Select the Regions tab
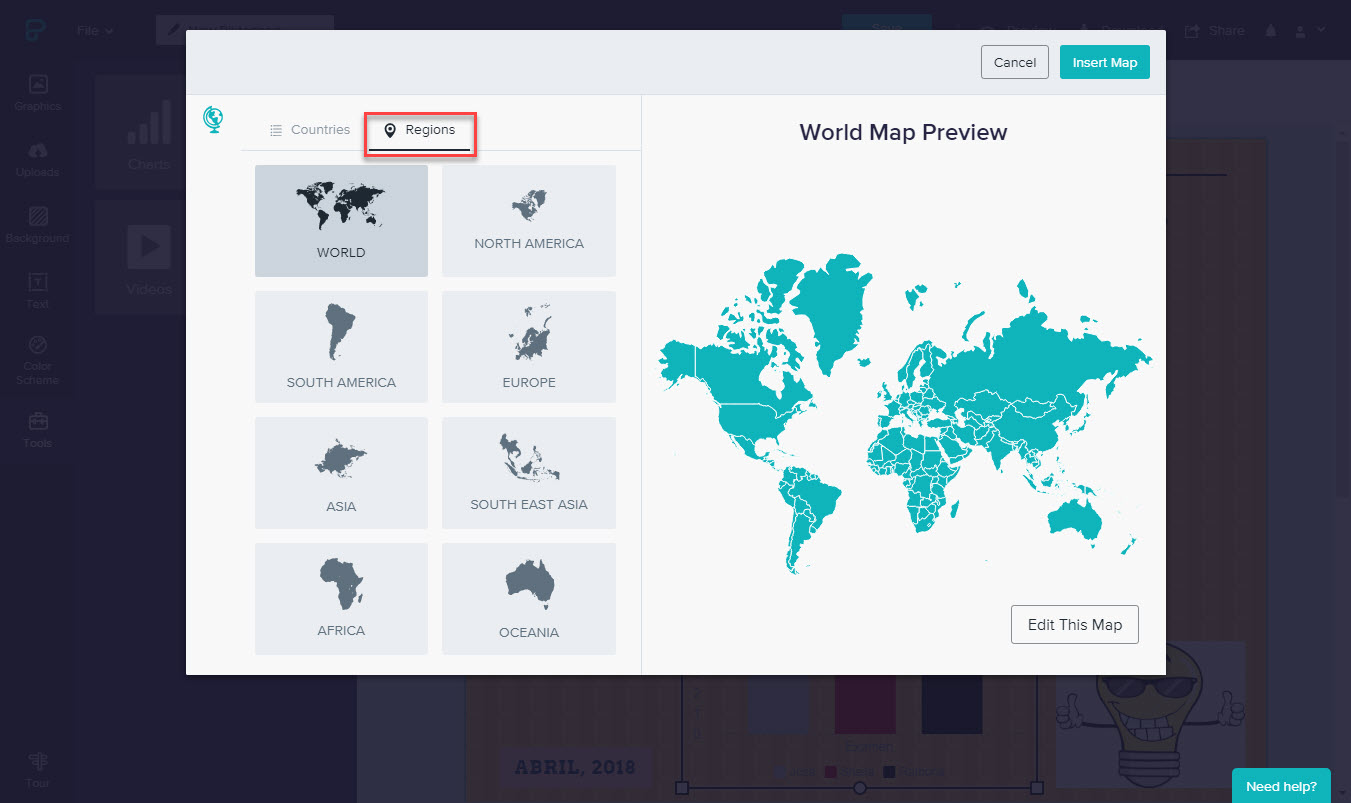 pos(420,130)
